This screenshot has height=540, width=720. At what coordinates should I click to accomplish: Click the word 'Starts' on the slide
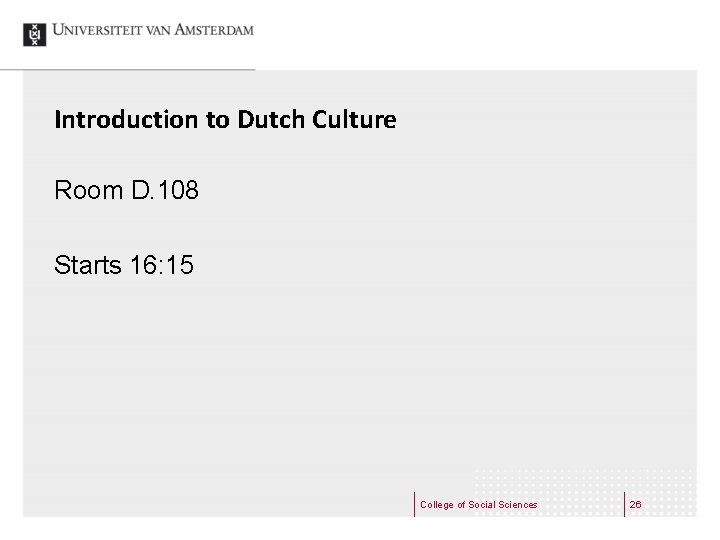pos(88,265)
